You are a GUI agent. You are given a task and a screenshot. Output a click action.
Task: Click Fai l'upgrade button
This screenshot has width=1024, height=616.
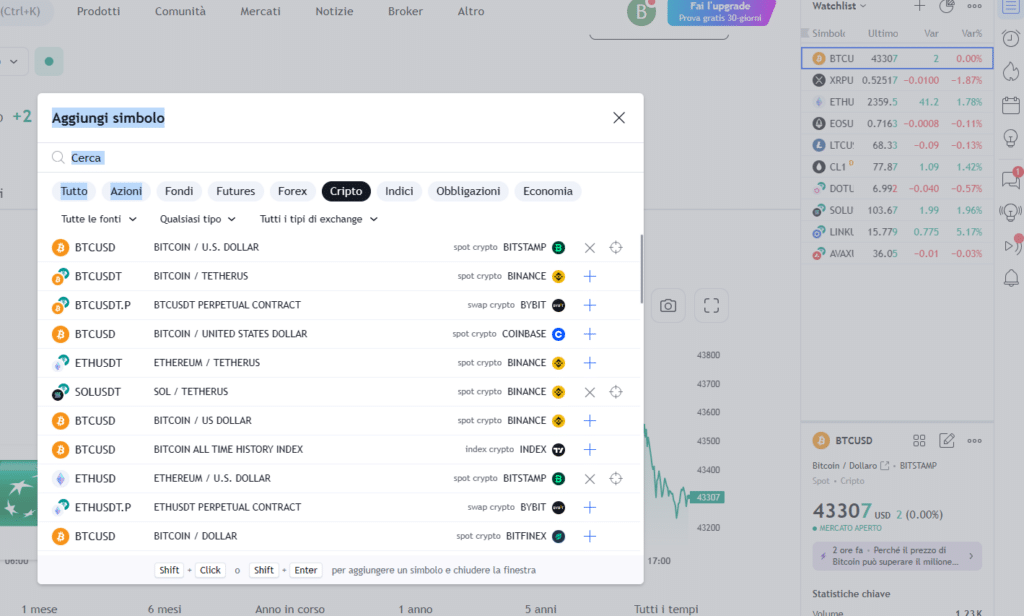[720, 12]
